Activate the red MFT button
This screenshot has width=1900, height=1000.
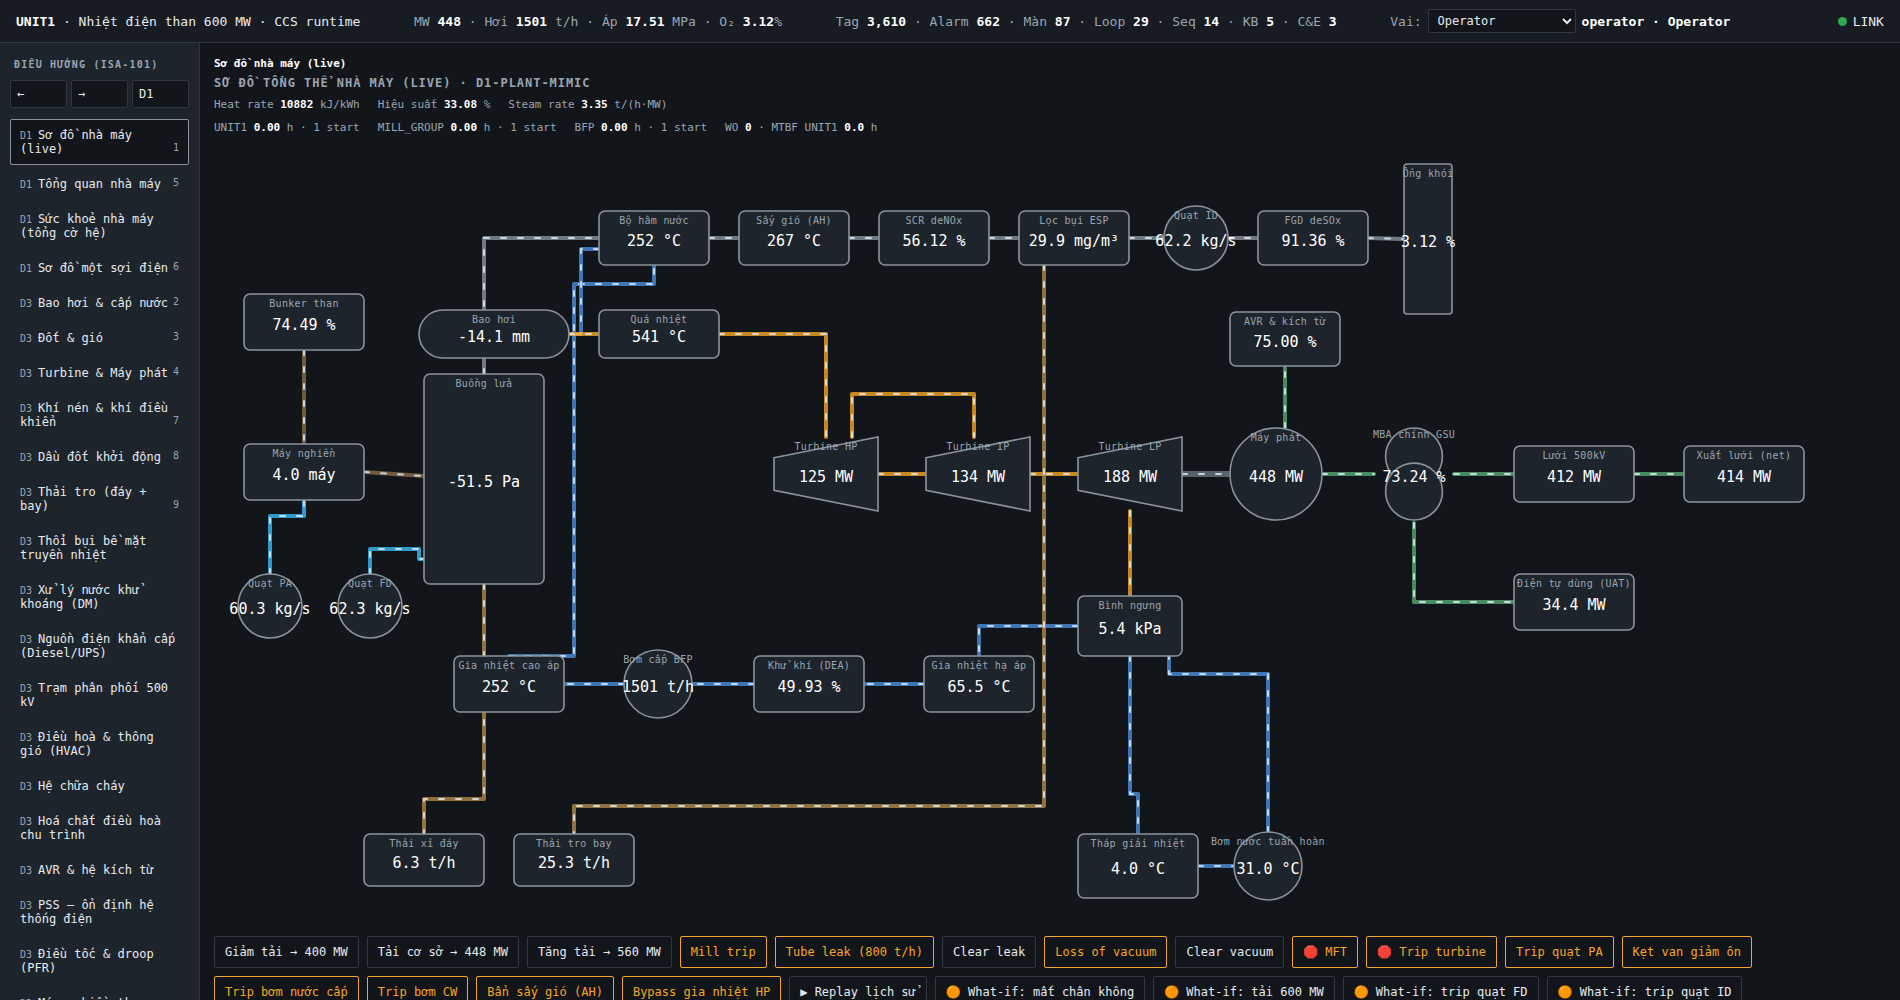(1325, 952)
